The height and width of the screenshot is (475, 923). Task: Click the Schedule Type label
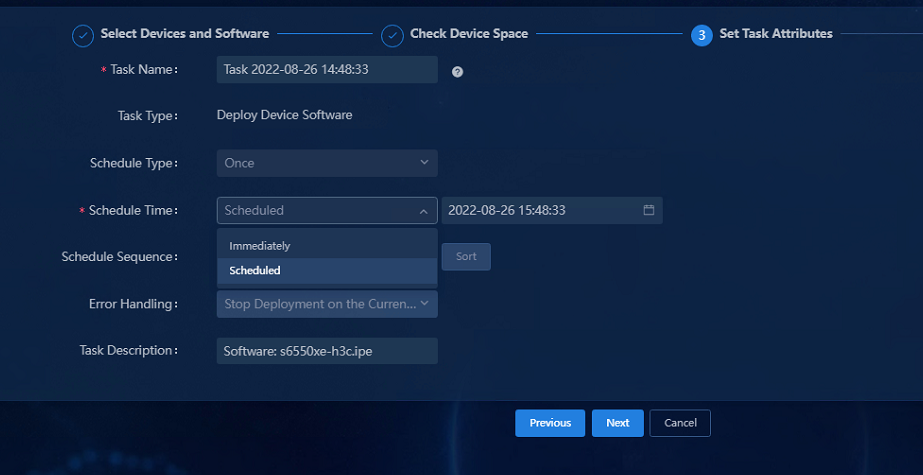tap(134, 163)
